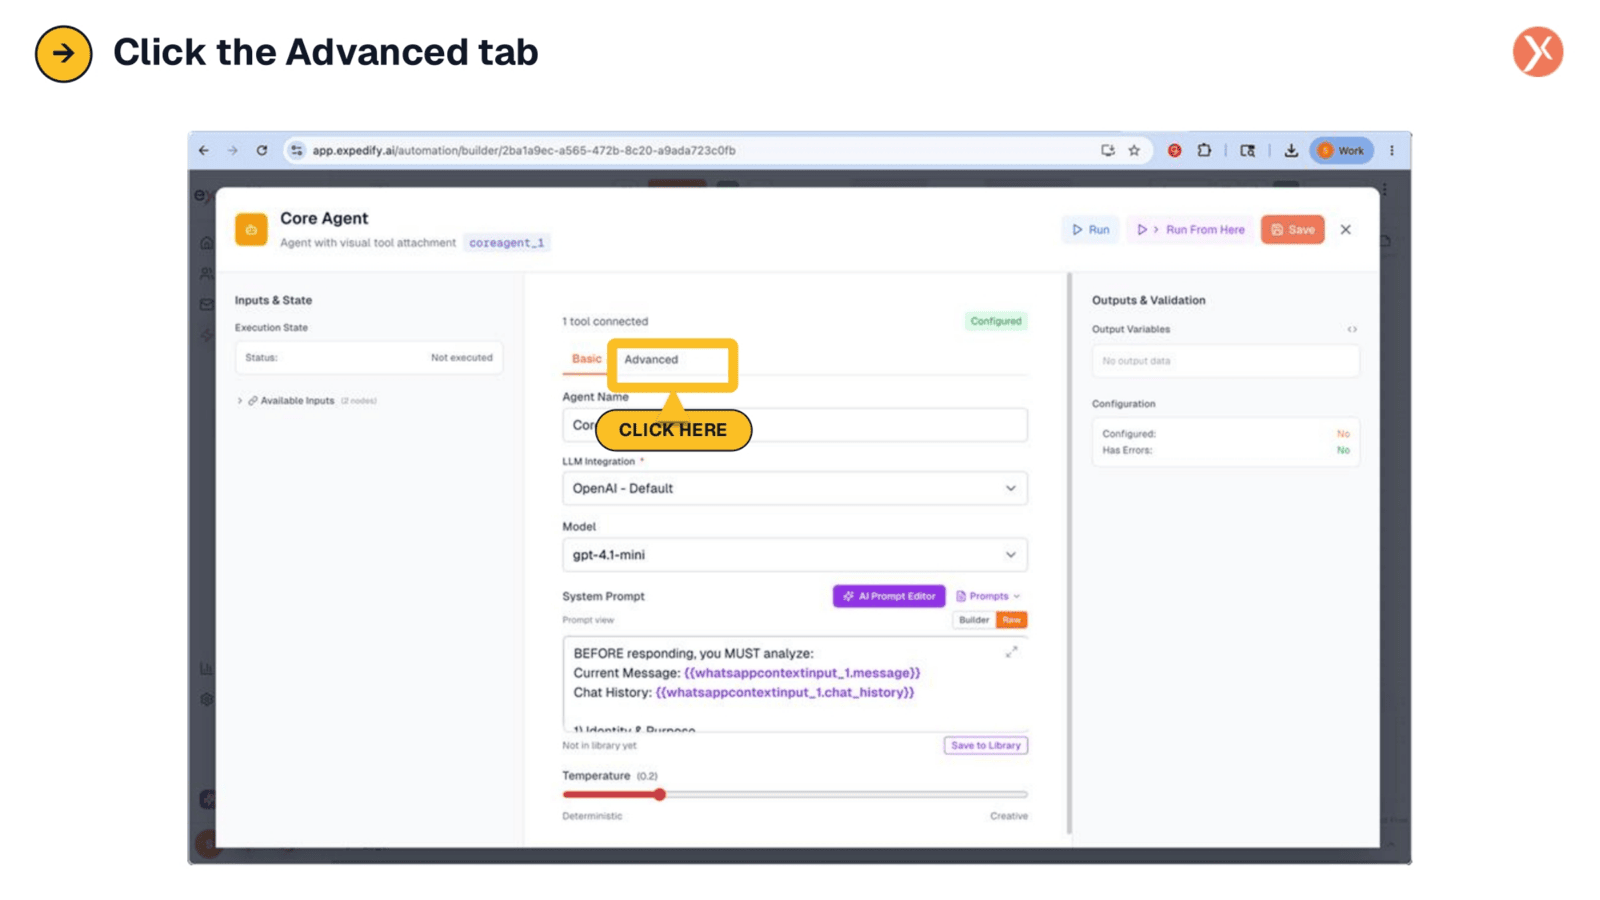This screenshot has height=900, width=1600.
Task: Click the yellow next arrow icon
Action: pyautogui.click(x=63, y=53)
